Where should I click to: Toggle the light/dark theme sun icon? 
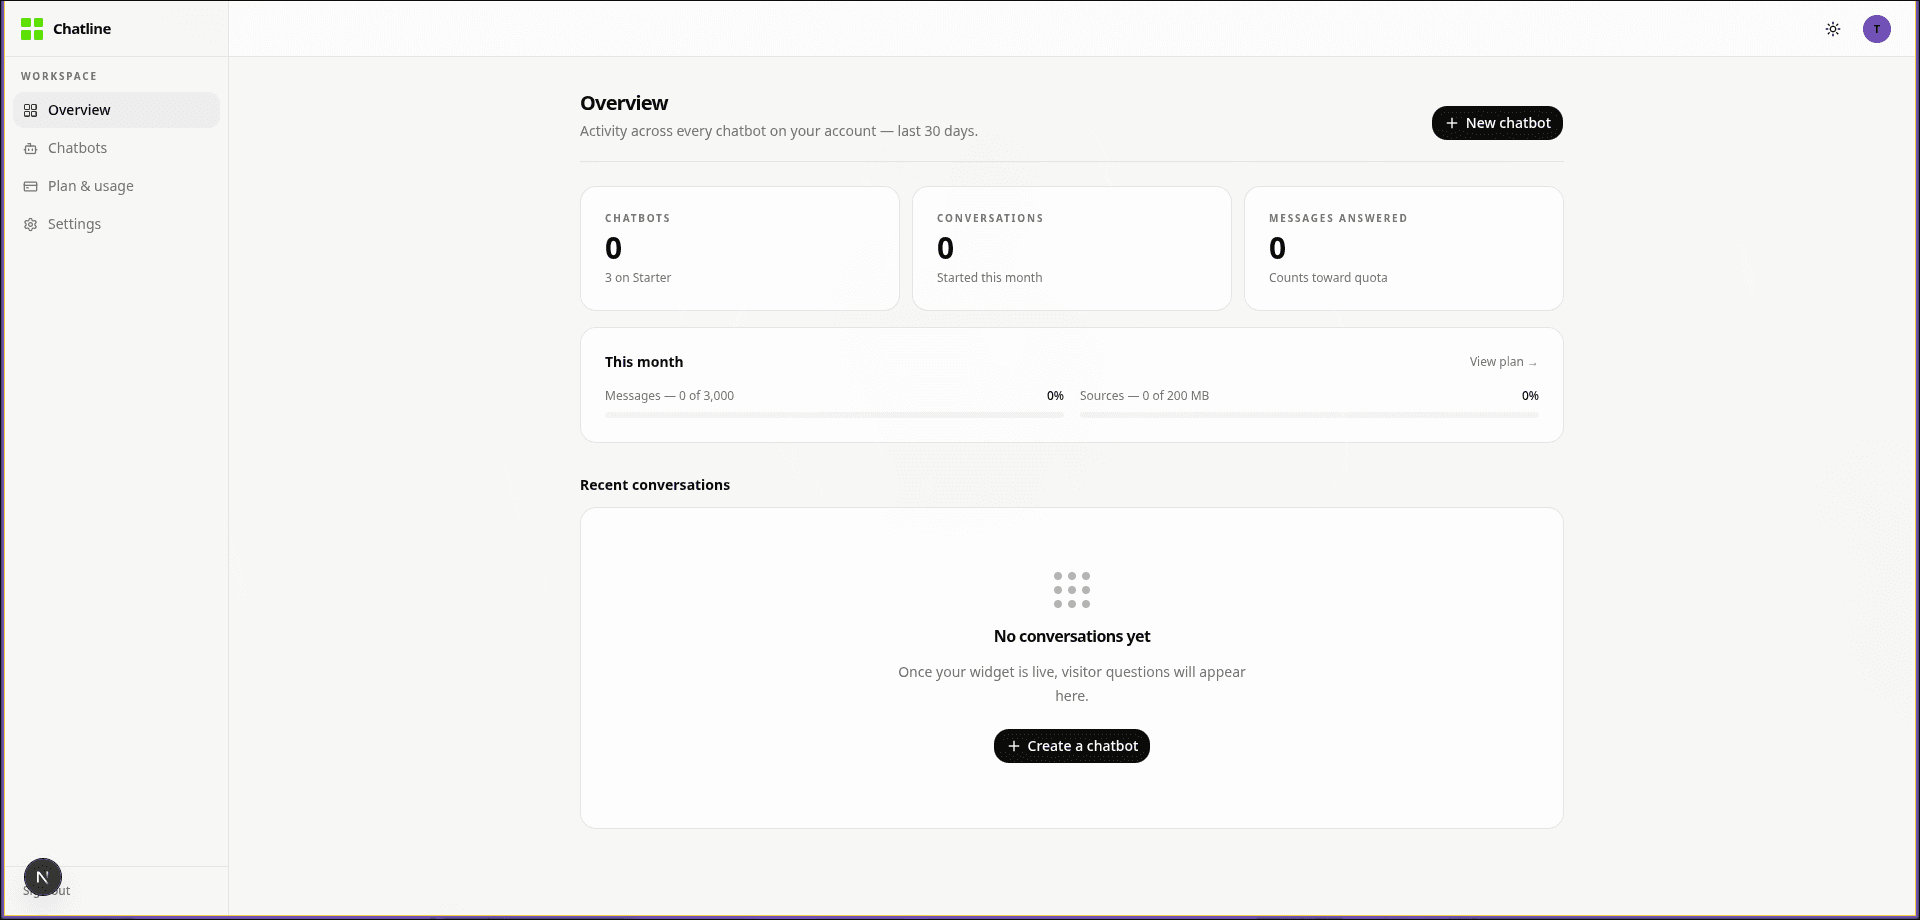tap(1833, 29)
